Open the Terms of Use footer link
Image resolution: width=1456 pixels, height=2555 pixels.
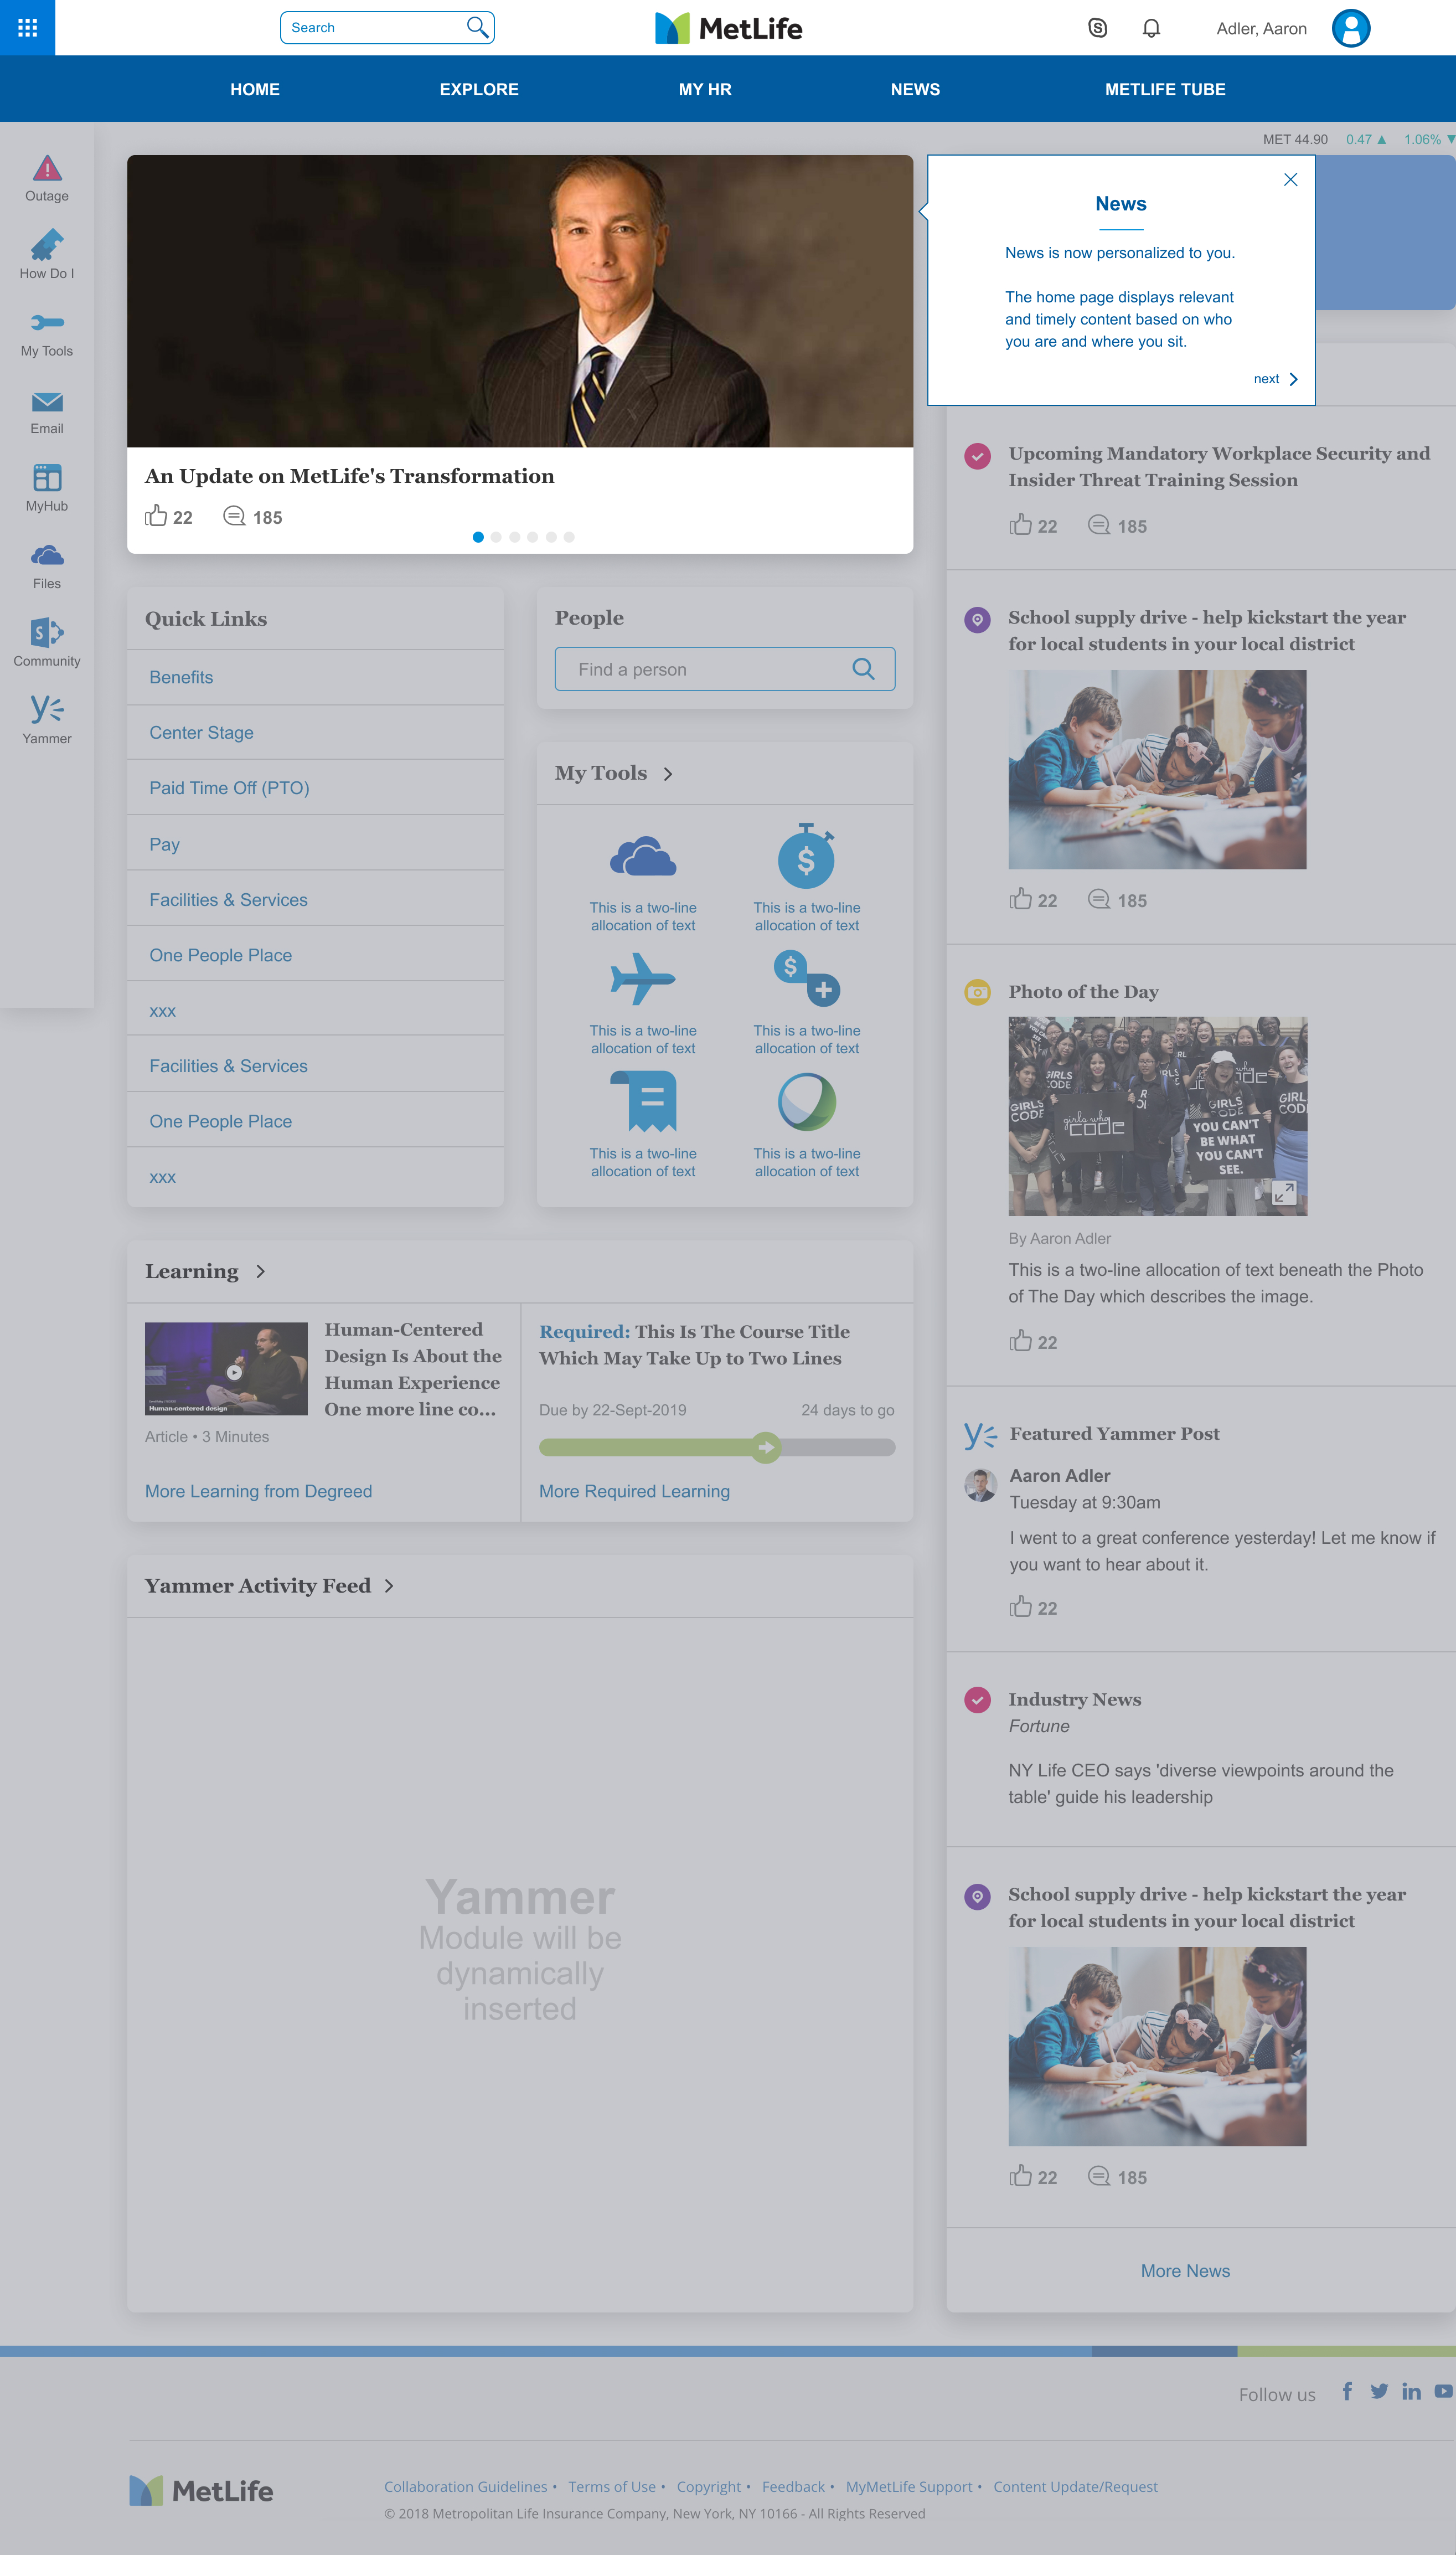tap(612, 2487)
